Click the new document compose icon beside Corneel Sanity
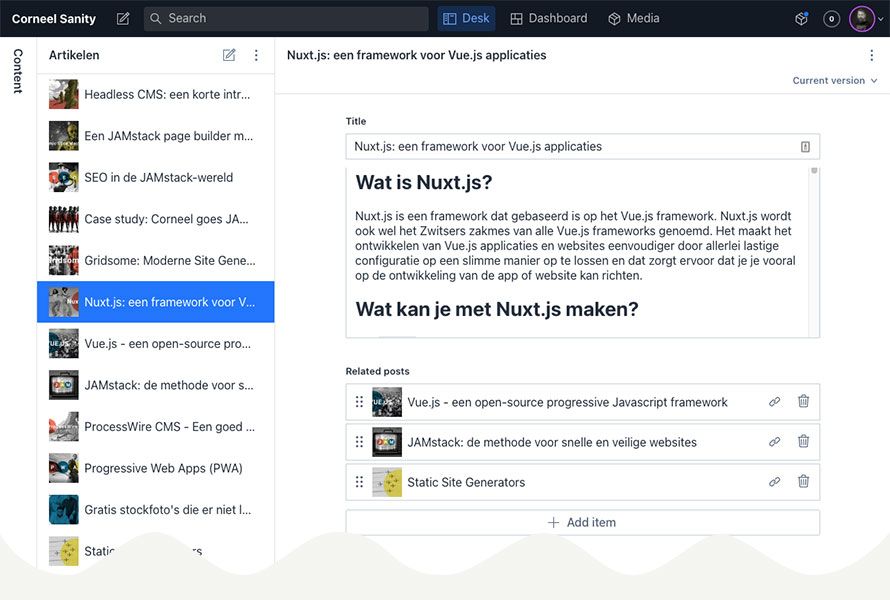 pyautogui.click(x=123, y=19)
